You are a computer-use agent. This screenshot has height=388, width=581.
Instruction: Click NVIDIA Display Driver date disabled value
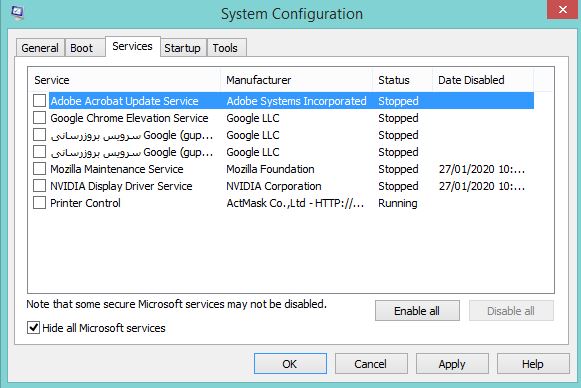coord(482,186)
